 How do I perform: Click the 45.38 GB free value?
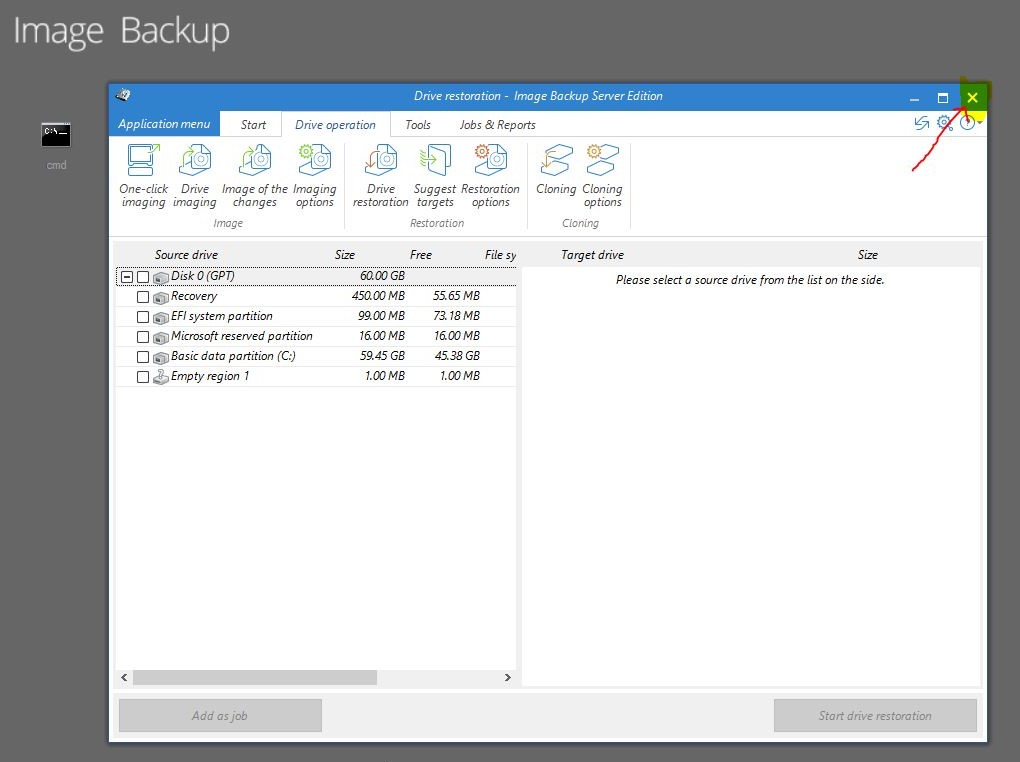tap(457, 356)
